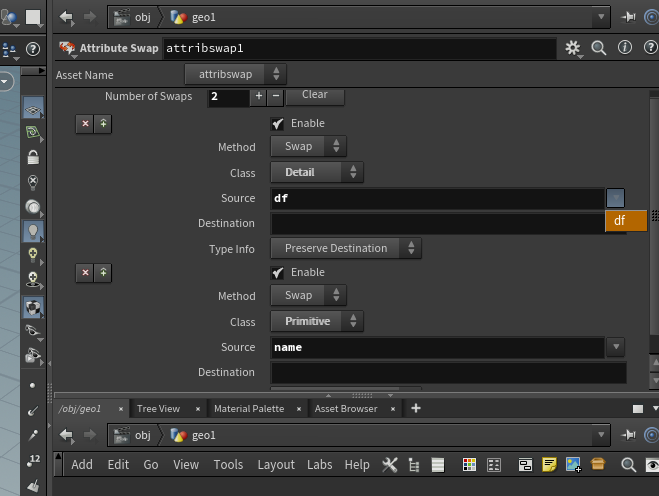Create network box icon

pyautogui.click(x=525, y=465)
